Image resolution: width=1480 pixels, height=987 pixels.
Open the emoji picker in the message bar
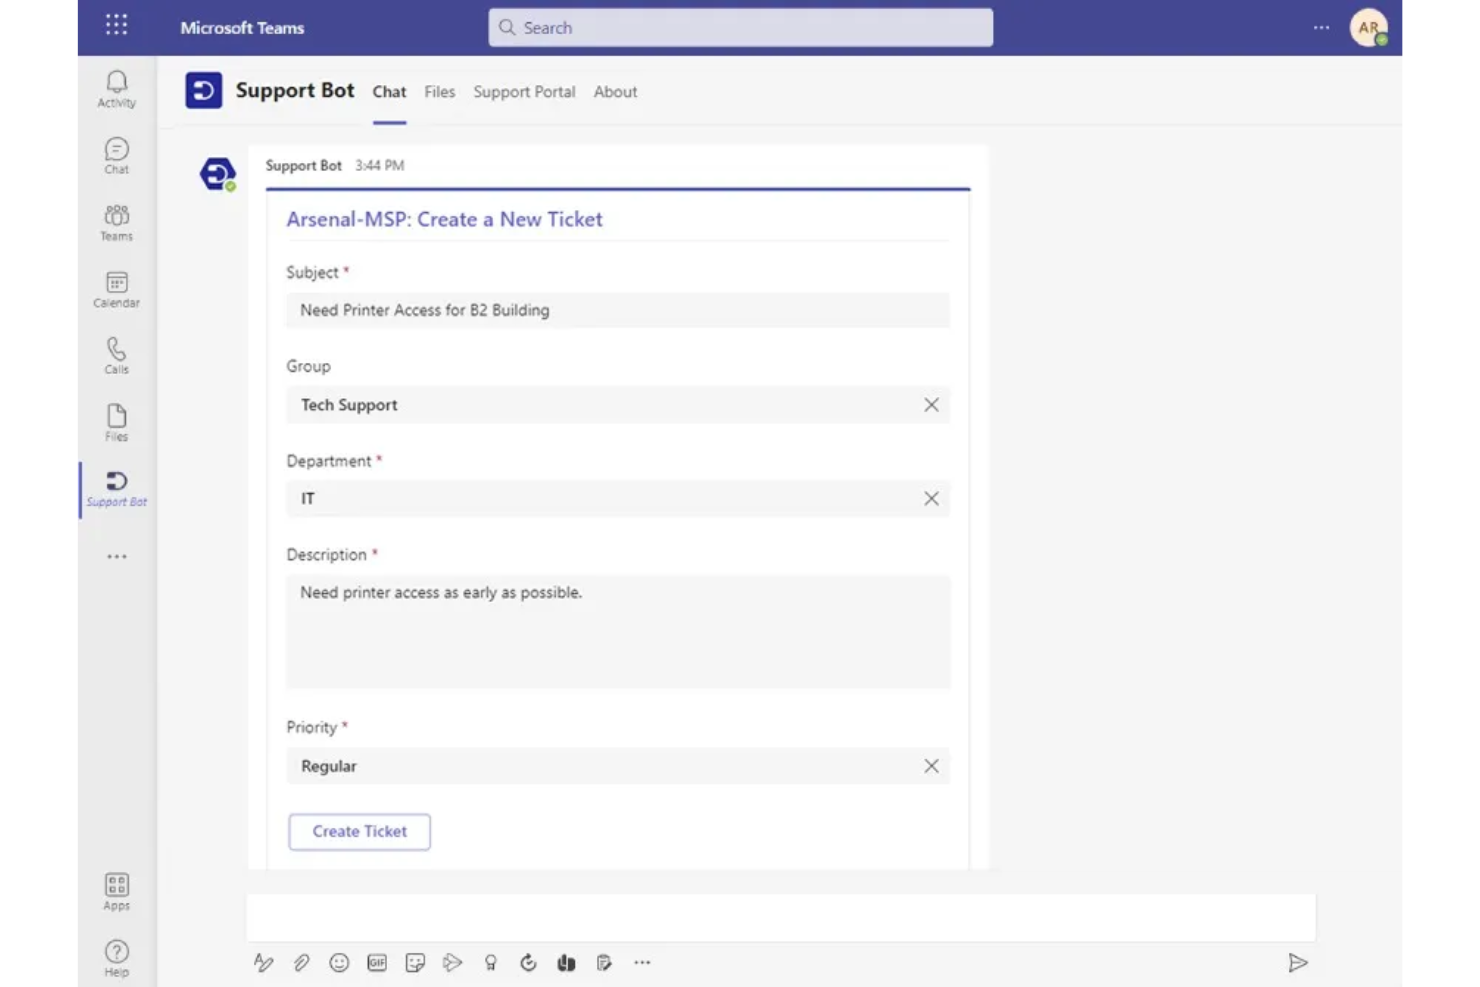339,962
